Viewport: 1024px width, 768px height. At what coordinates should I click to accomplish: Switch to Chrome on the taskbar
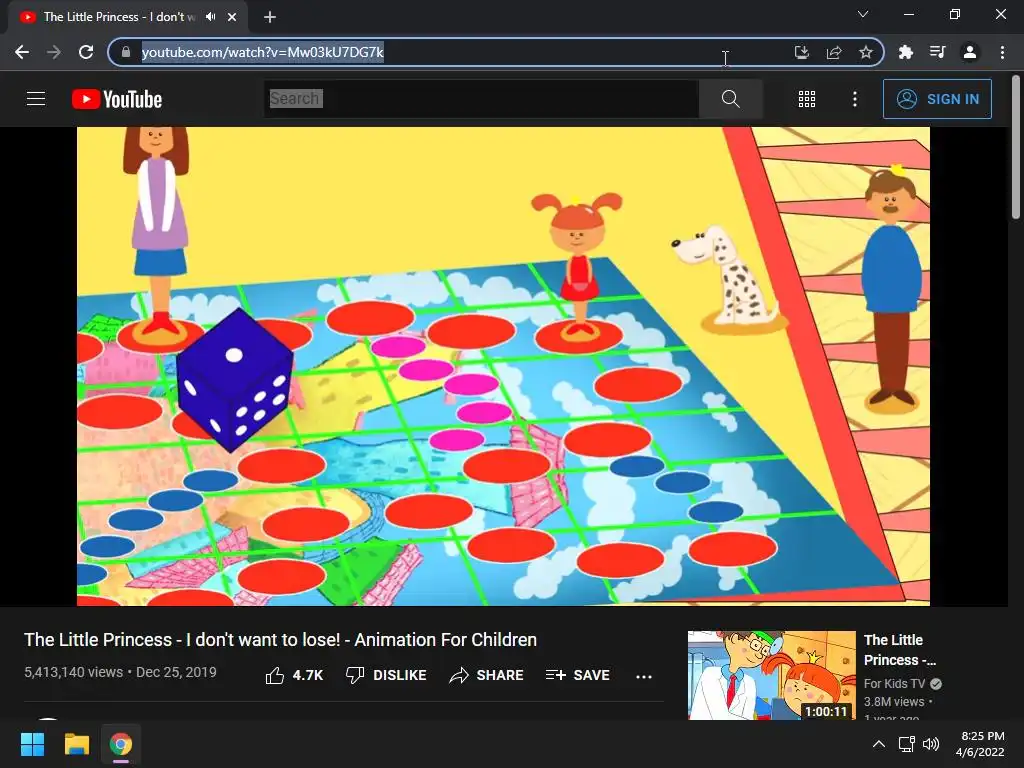(x=121, y=744)
